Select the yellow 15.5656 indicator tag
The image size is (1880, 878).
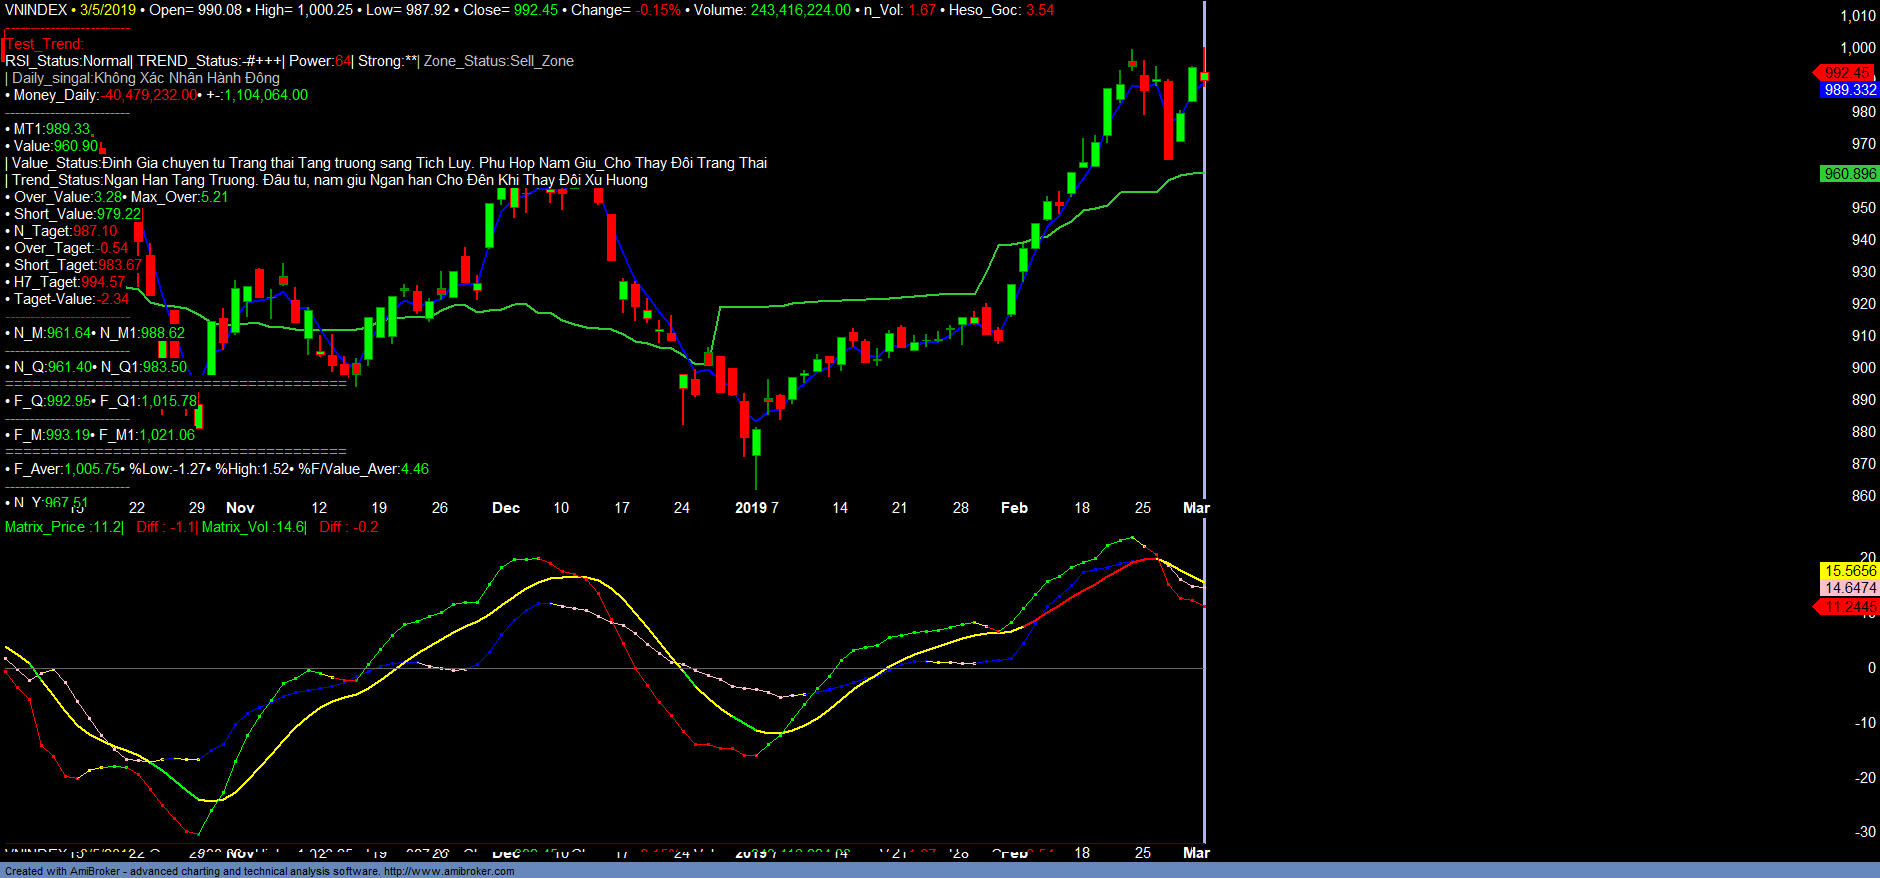click(1849, 571)
